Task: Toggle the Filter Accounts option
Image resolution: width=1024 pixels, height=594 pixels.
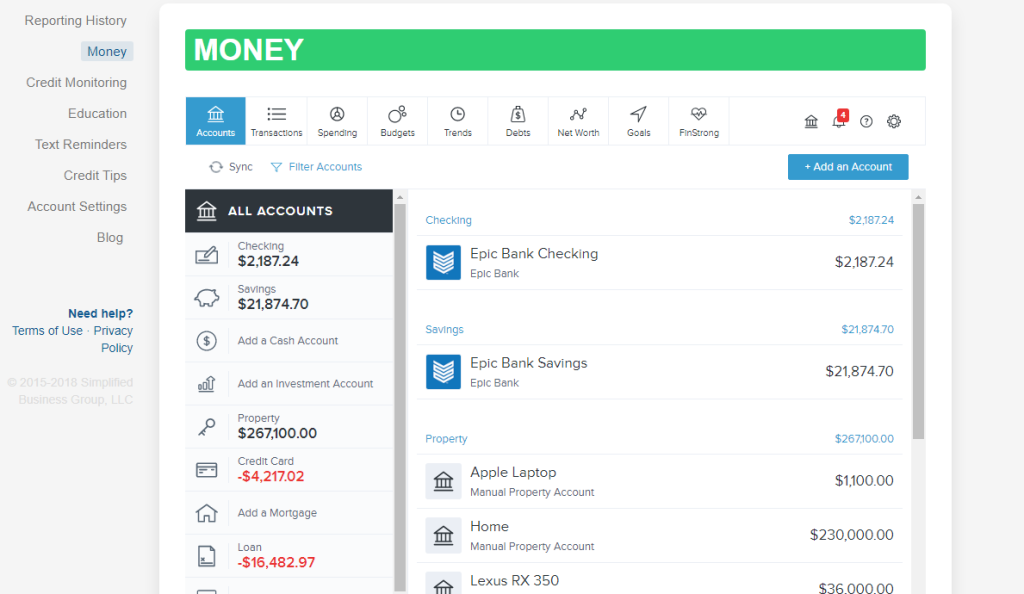Action: [x=316, y=166]
